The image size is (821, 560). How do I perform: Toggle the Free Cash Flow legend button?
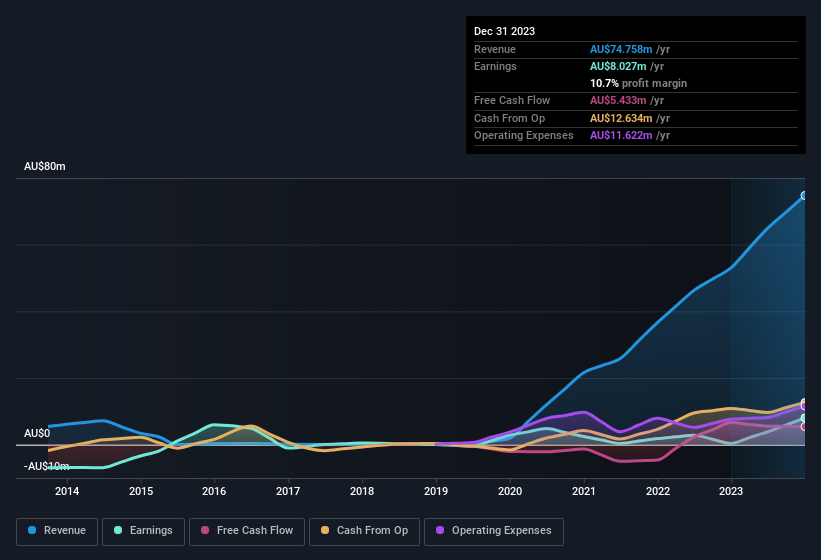point(247,531)
